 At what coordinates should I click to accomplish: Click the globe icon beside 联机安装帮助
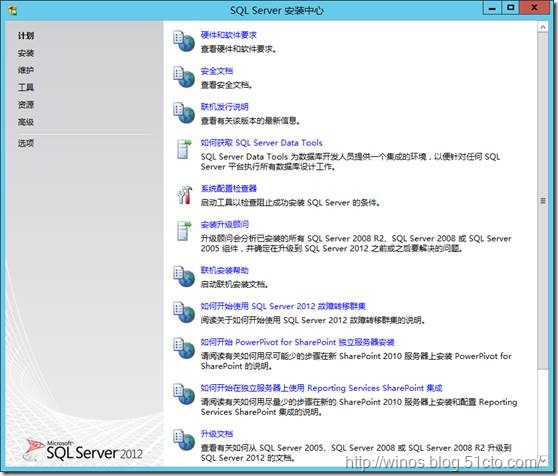coord(184,276)
